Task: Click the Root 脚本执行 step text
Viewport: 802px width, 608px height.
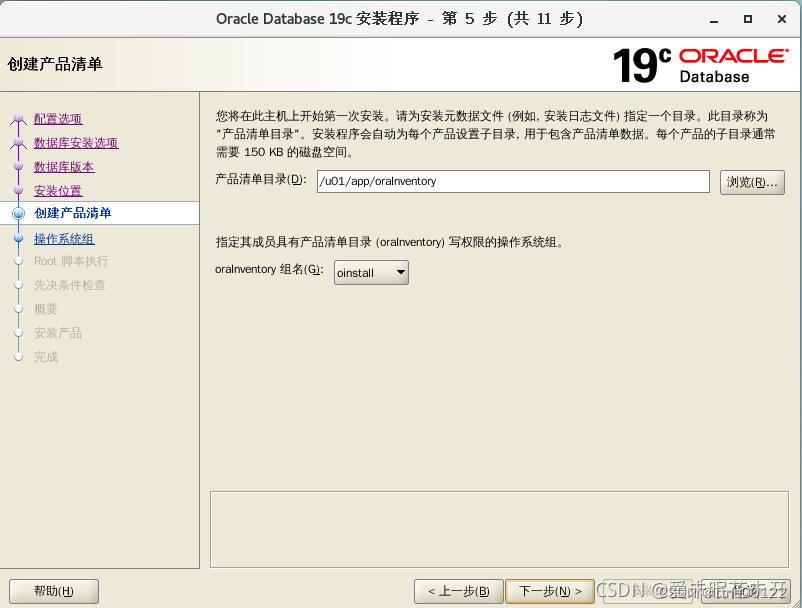Action: pyautogui.click(x=71, y=261)
